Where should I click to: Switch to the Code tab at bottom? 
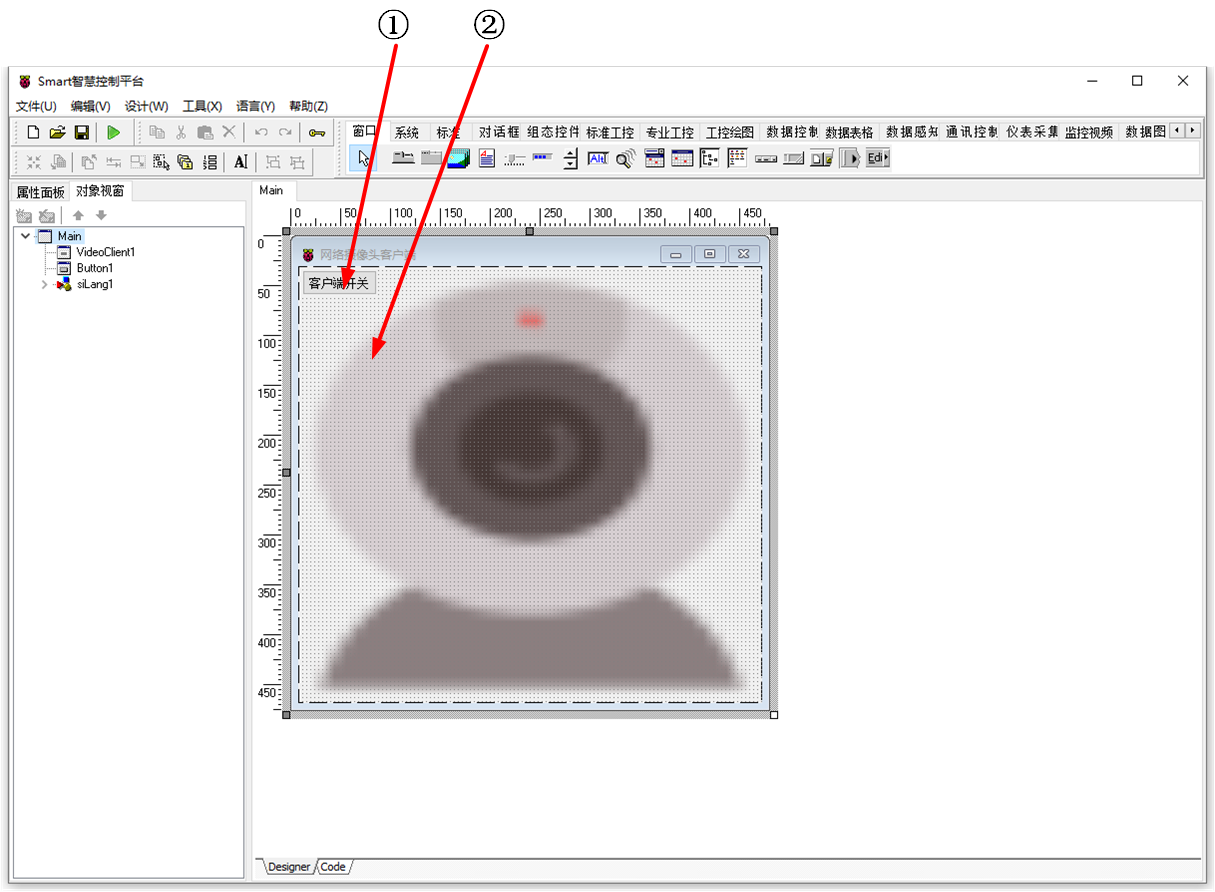[x=333, y=867]
